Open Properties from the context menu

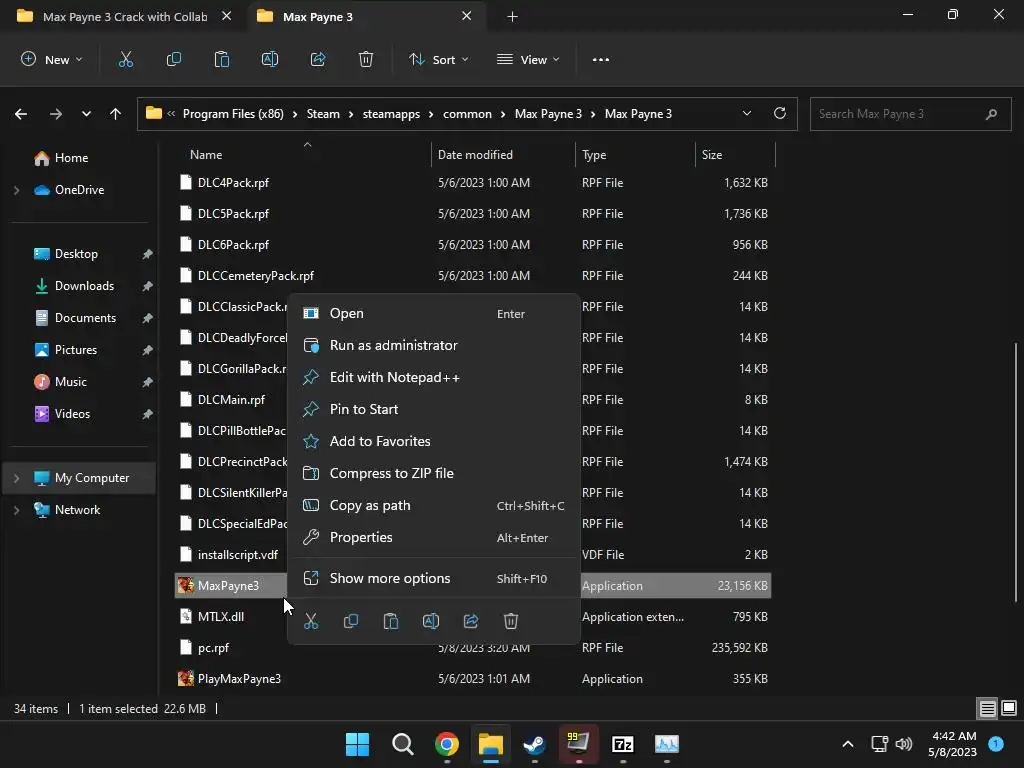pos(434,537)
